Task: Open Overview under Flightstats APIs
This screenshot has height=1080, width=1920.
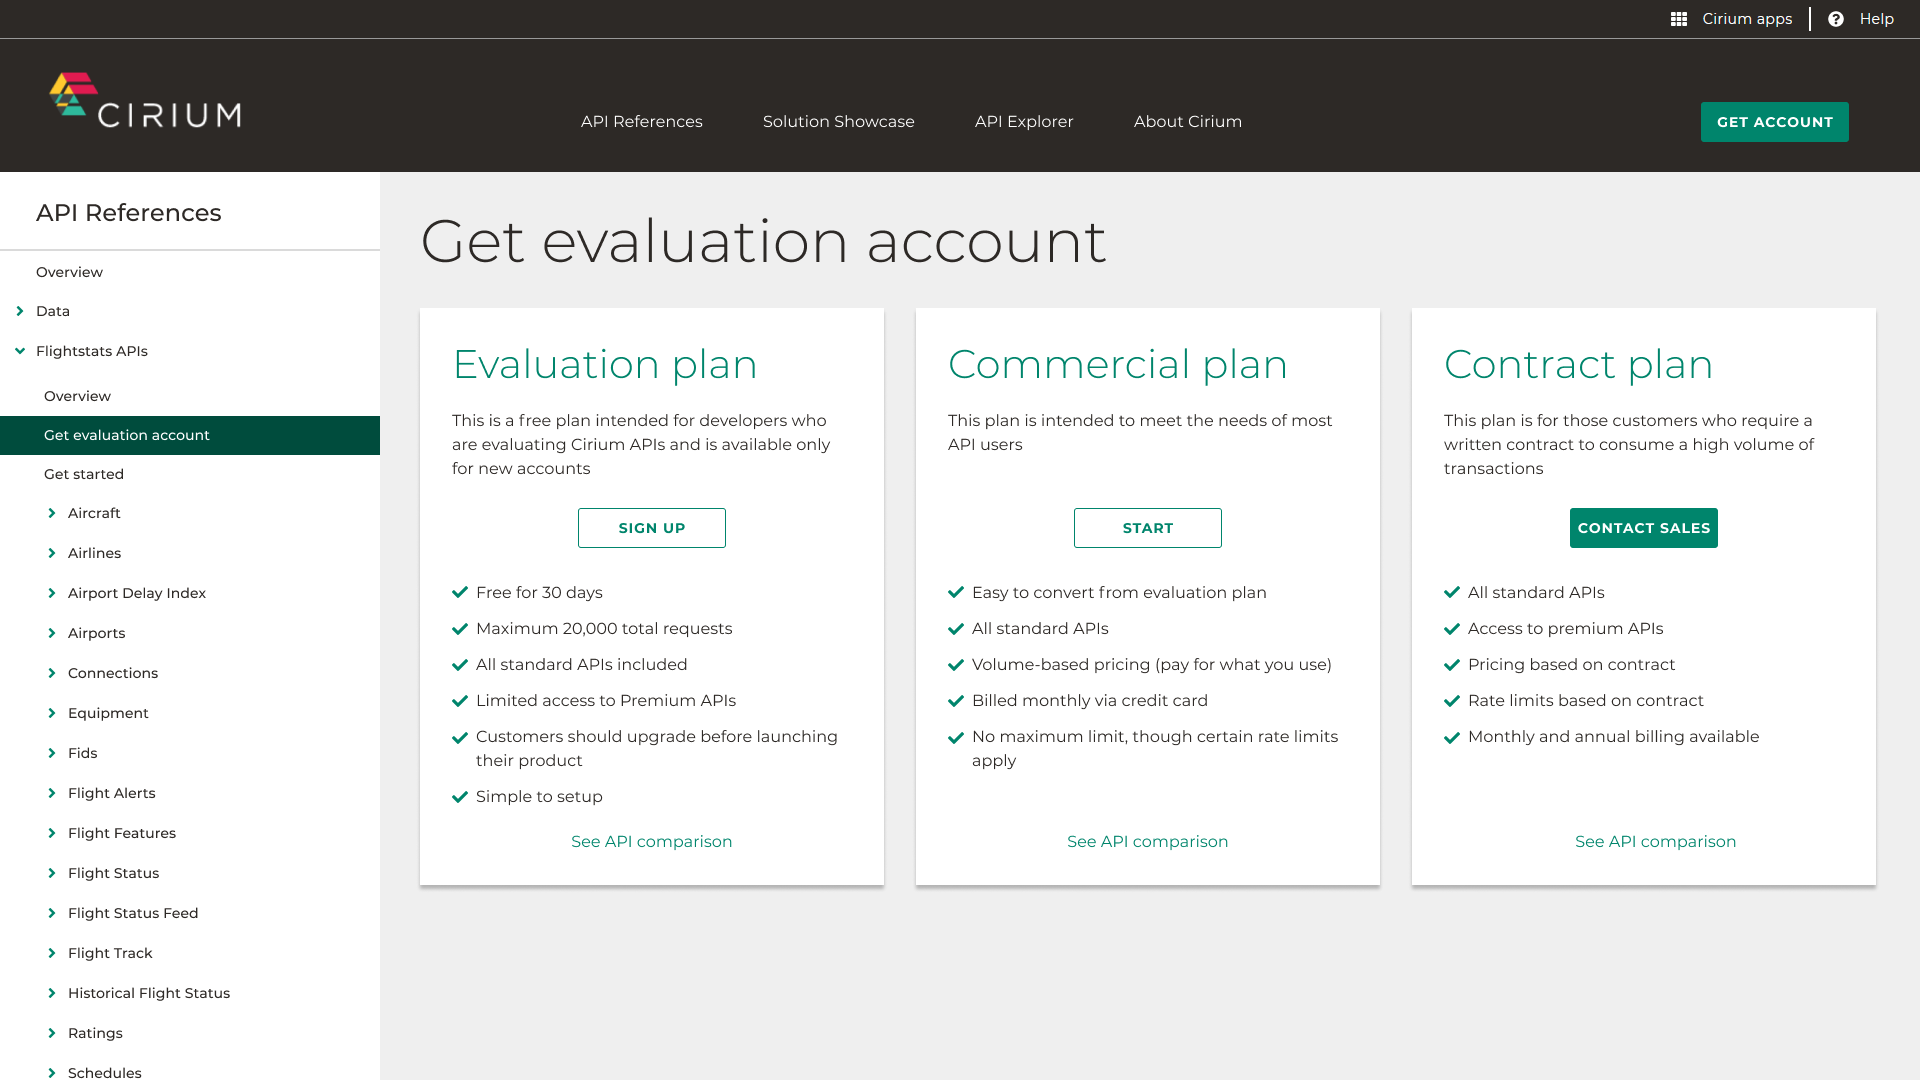Action: (x=77, y=396)
